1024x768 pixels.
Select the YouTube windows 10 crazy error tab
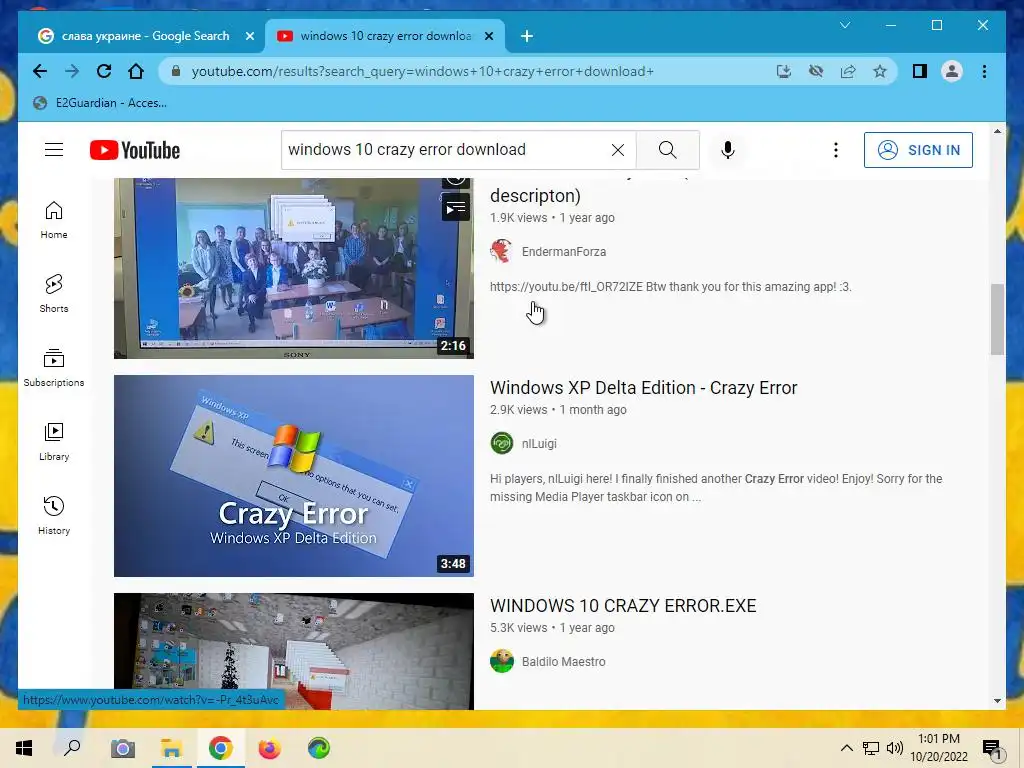(x=386, y=36)
